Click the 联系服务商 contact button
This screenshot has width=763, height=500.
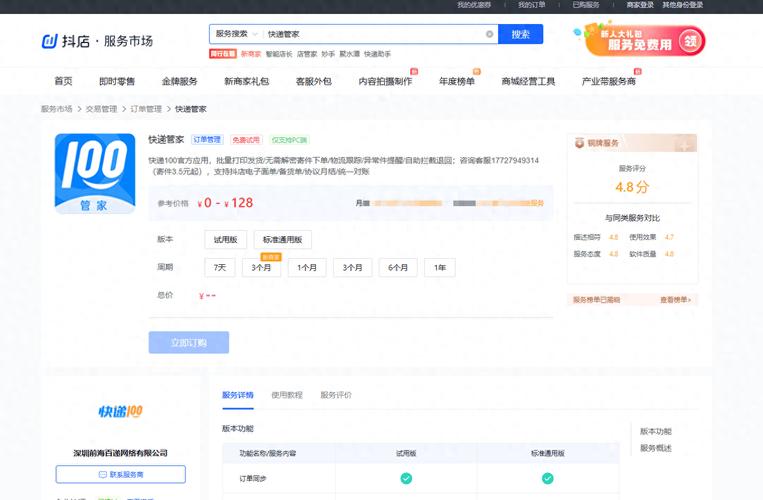tap(121, 474)
